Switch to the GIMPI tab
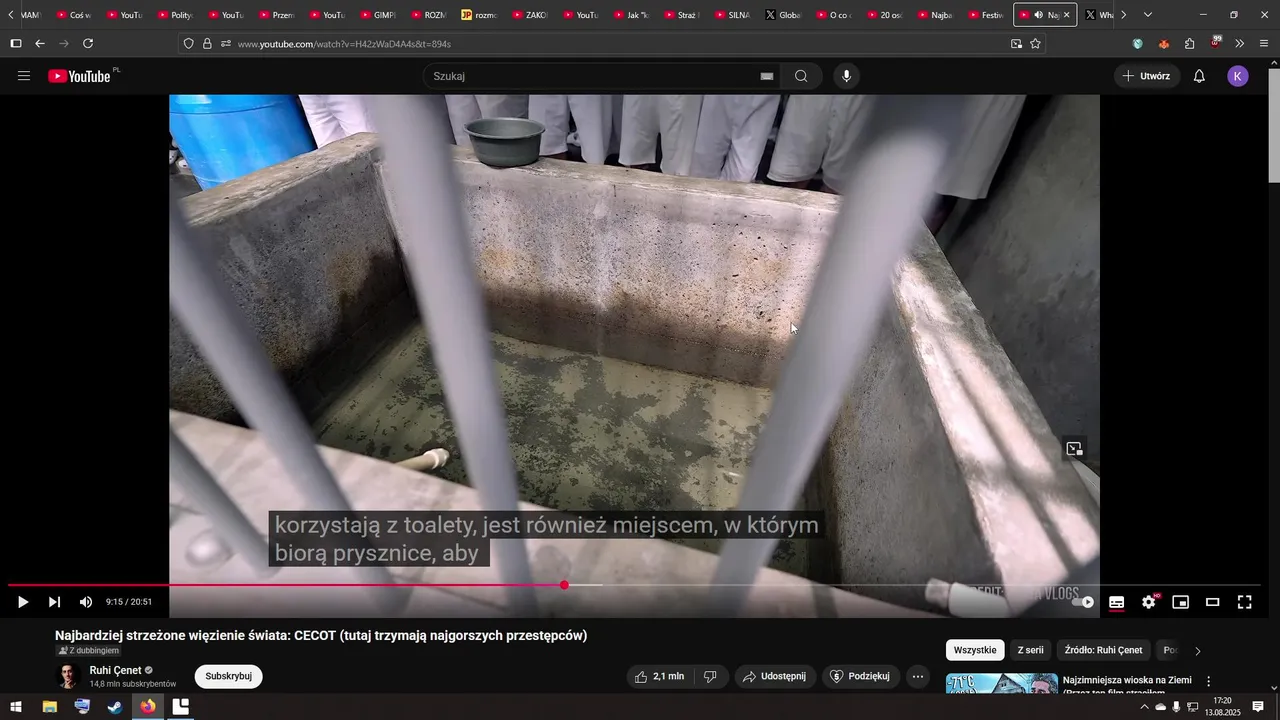1280x720 pixels. (x=379, y=15)
